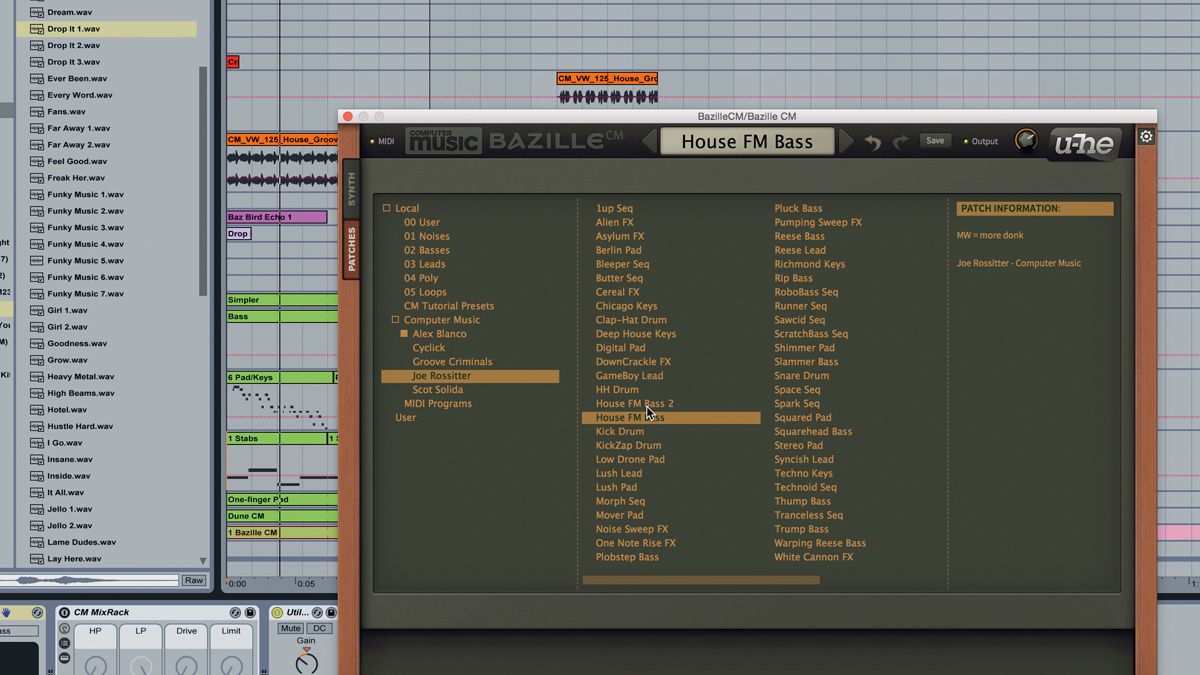Click the Save button in Bazille

[935, 140]
